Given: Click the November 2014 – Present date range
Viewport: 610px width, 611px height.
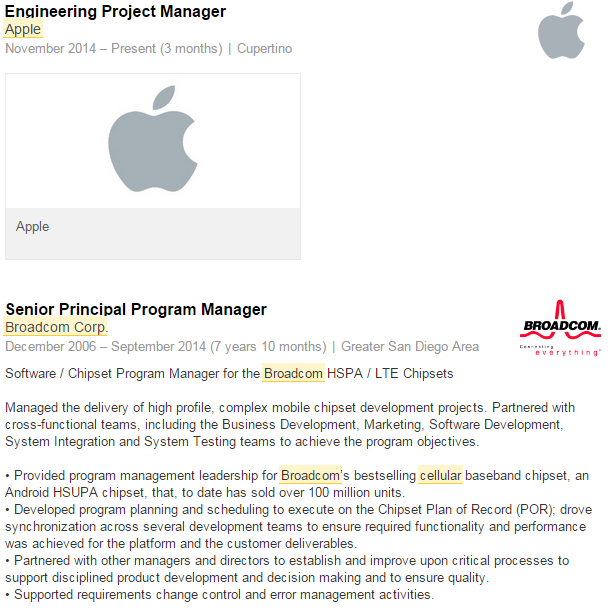Looking at the screenshot, I should pyautogui.click(x=114, y=48).
